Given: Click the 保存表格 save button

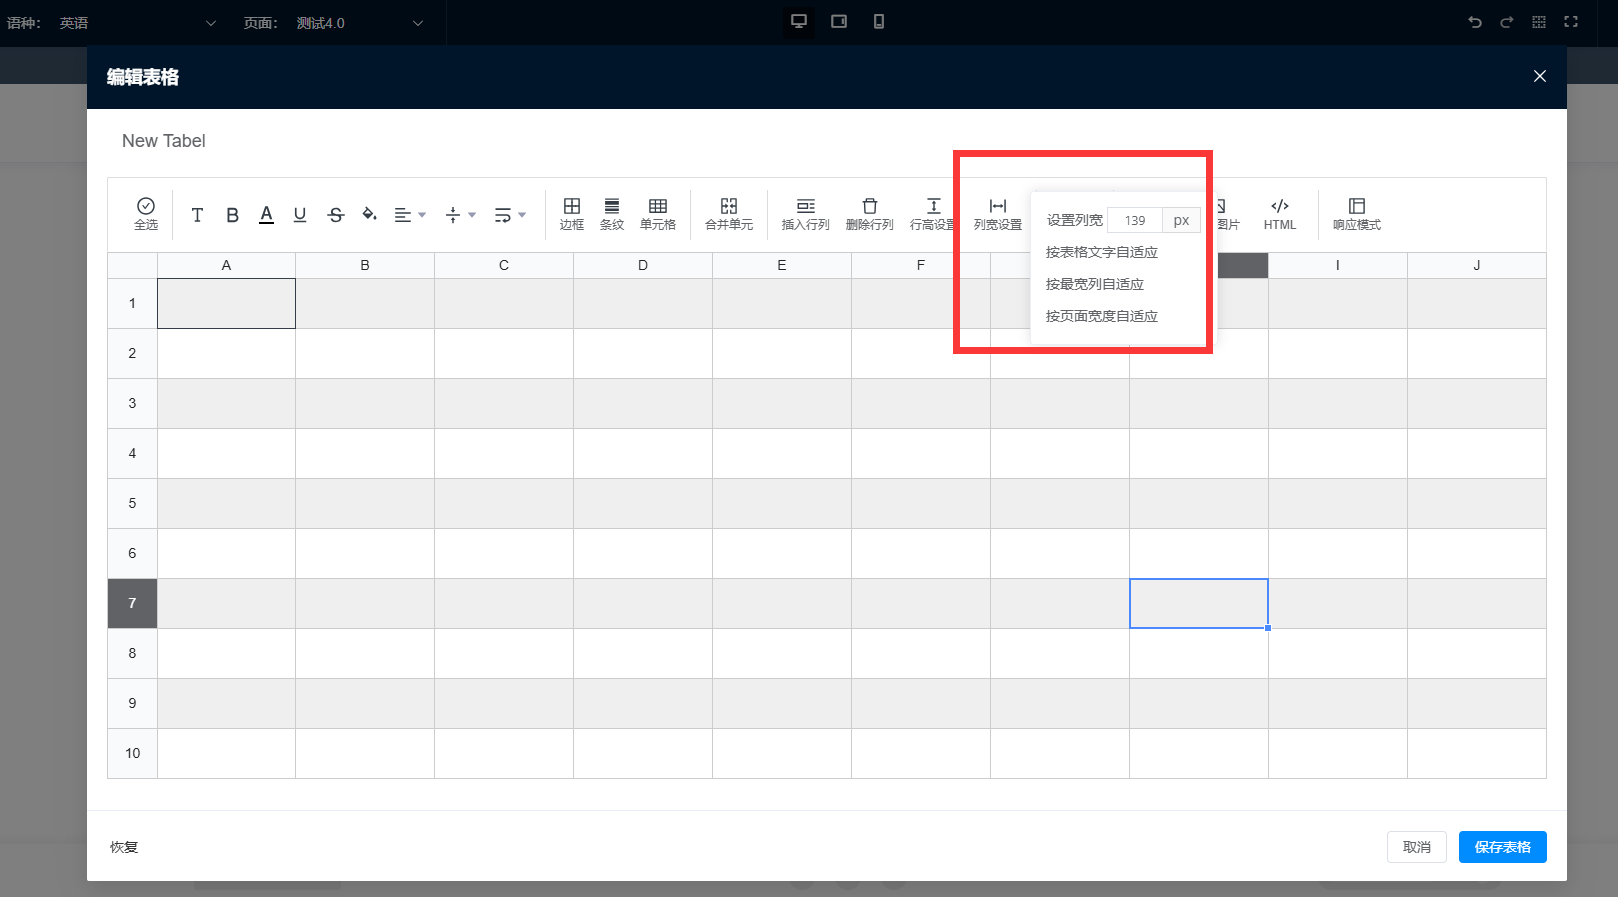Looking at the screenshot, I should coord(1502,847).
